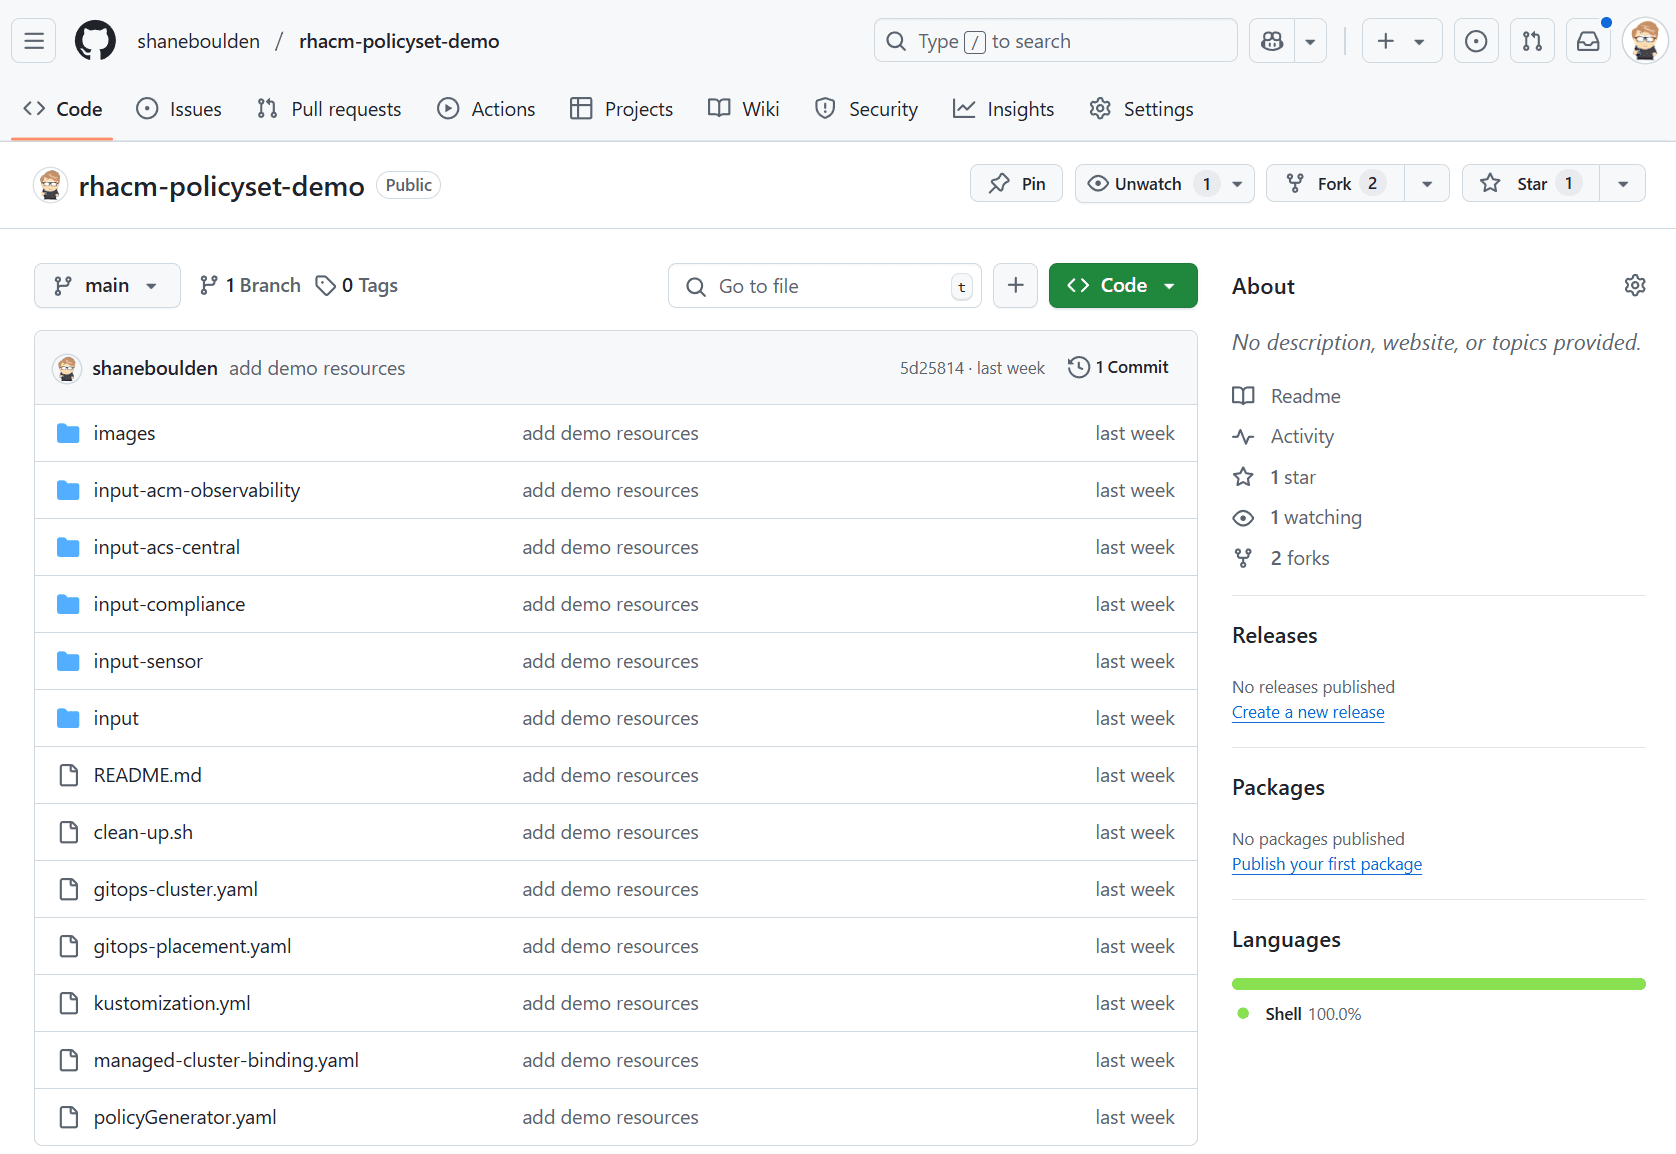This screenshot has width=1676, height=1154.
Task: Open gitops-placement.yaml file
Action: [193, 947]
